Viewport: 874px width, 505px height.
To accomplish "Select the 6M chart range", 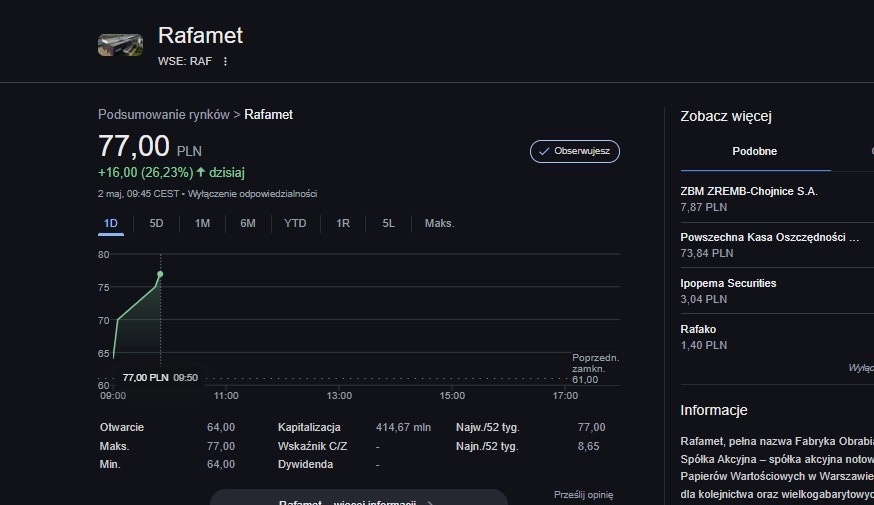I will coord(248,223).
